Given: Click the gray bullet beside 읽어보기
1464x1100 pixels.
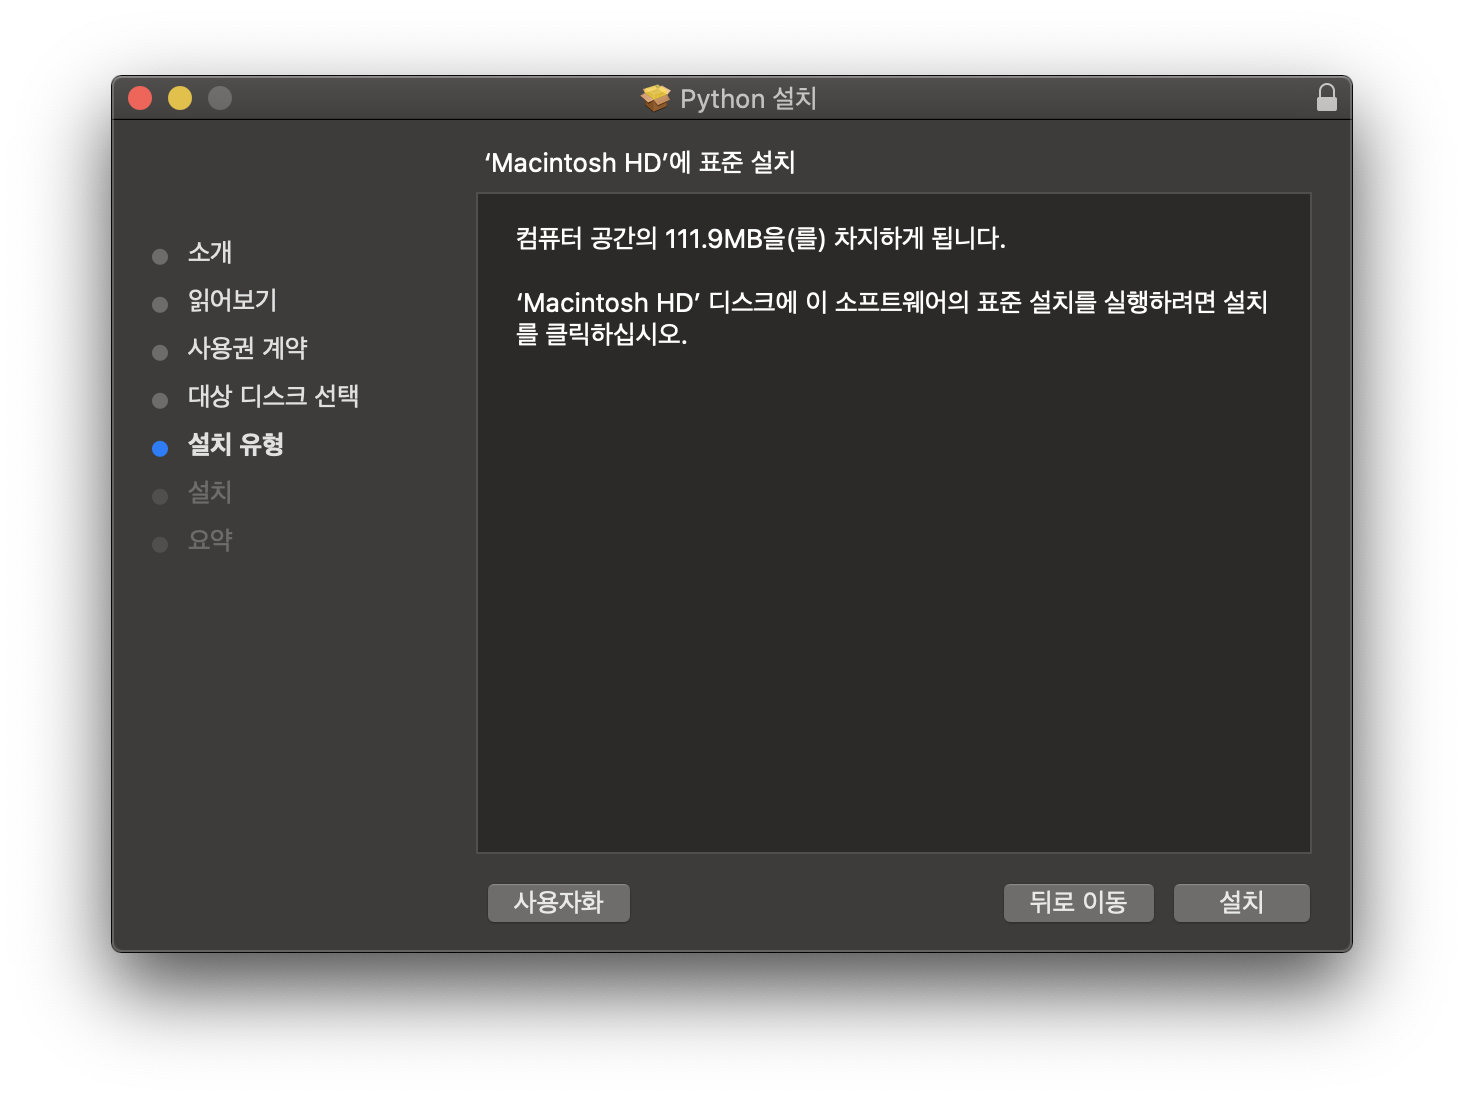Looking at the screenshot, I should coord(160,305).
